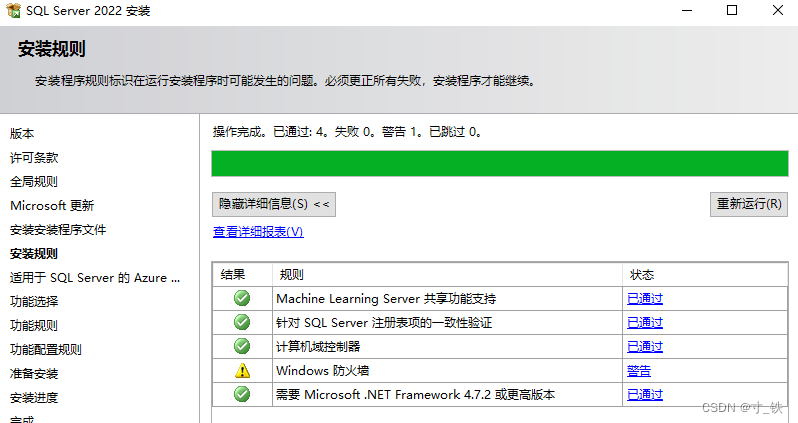Open the 警告 link for Windows 防火墙
798x423 pixels.
[x=639, y=371]
